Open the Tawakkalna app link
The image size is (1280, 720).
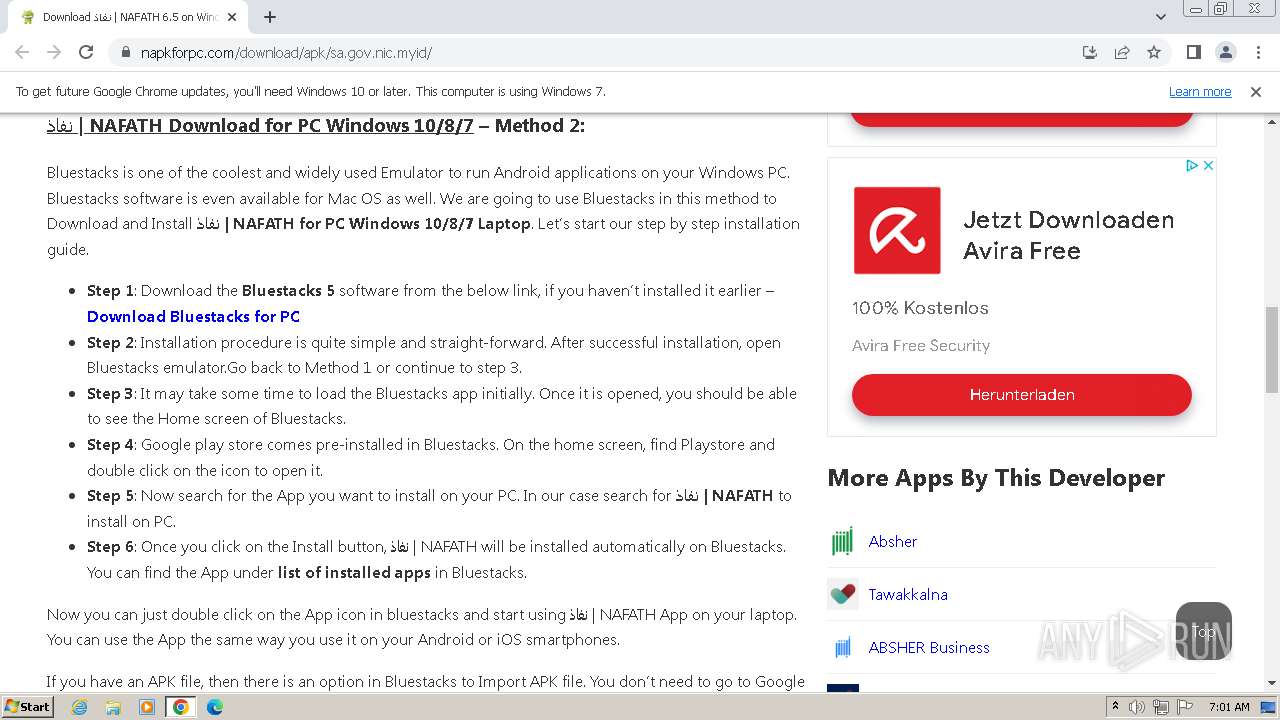(x=908, y=594)
